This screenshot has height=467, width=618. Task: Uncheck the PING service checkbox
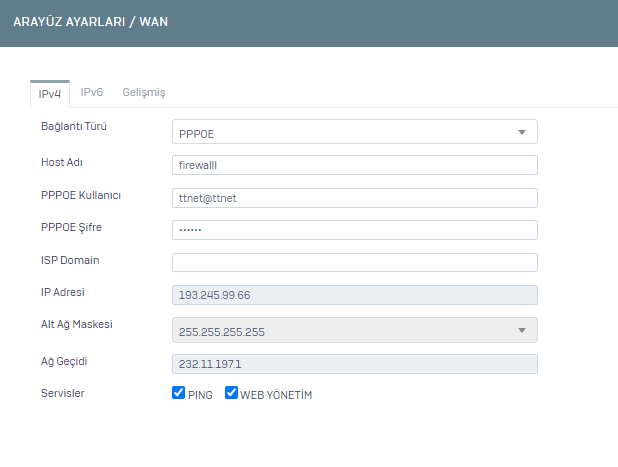click(179, 394)
